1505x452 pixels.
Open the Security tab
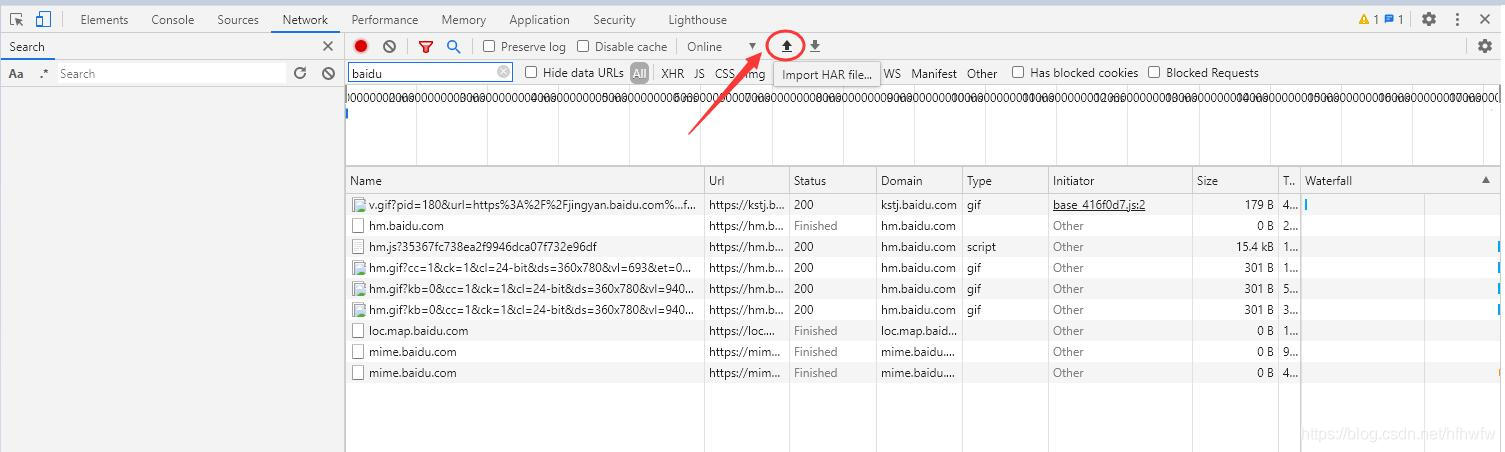click(614, 19)
